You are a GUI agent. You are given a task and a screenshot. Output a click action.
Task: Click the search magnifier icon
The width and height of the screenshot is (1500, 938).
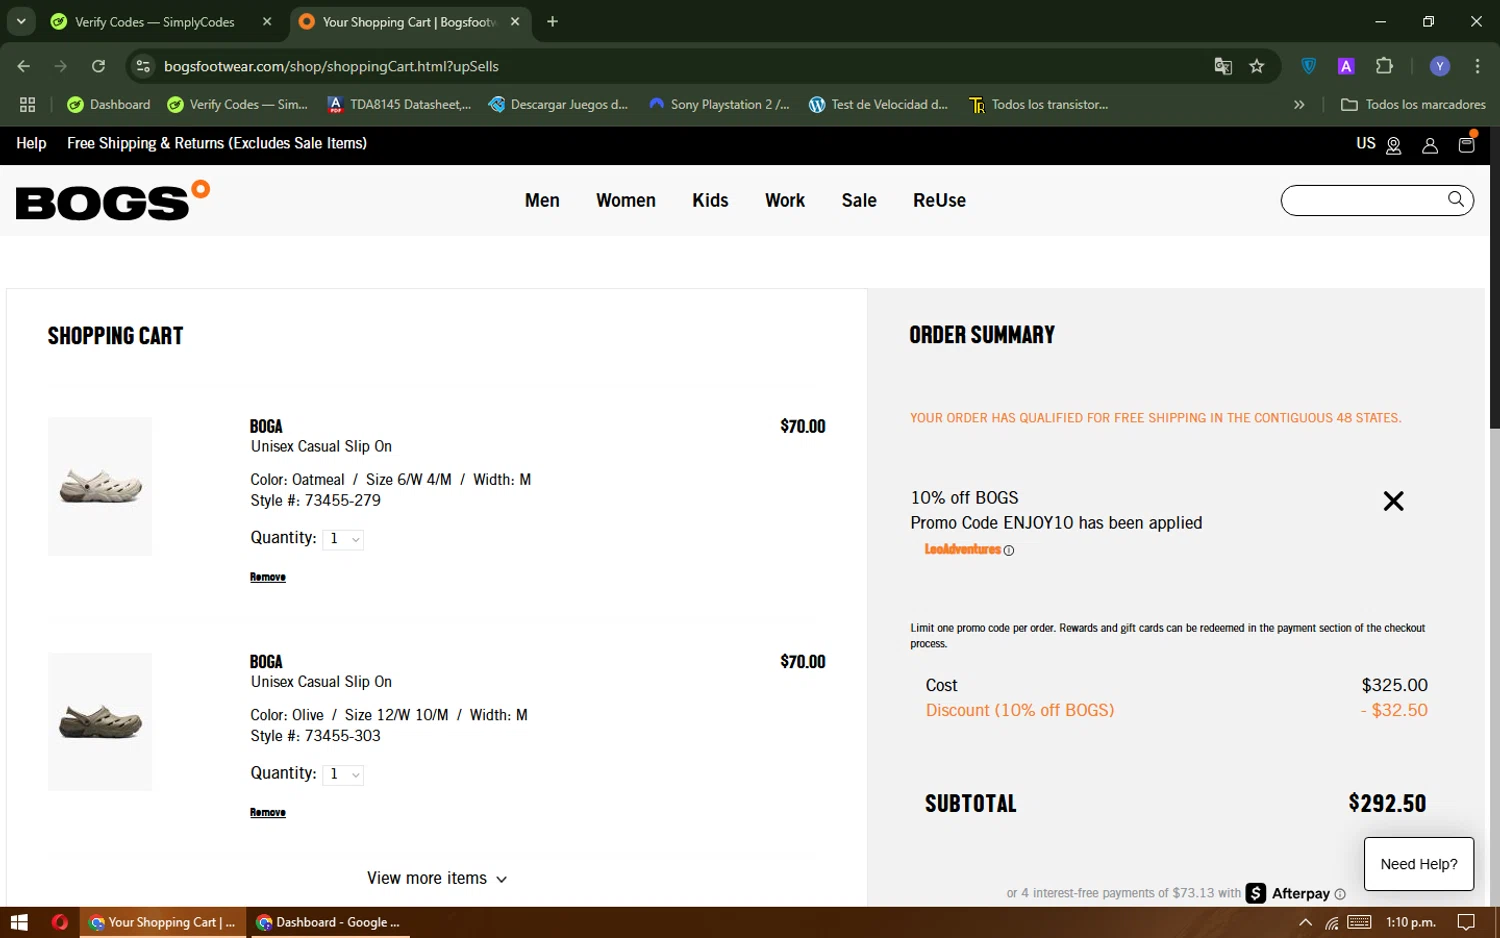tap(1456, 200)
